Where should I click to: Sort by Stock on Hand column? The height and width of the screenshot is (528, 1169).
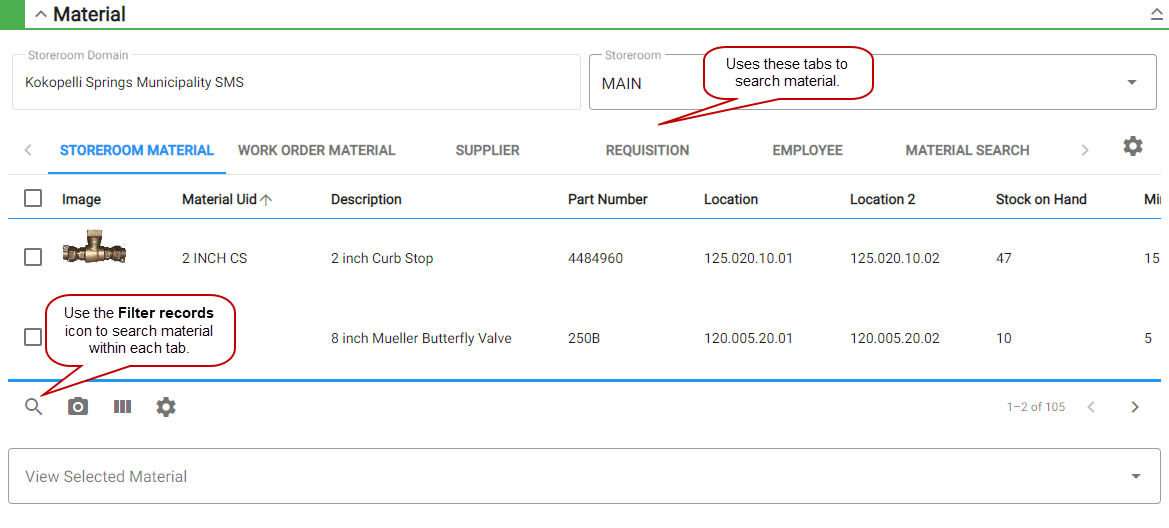1040,200
